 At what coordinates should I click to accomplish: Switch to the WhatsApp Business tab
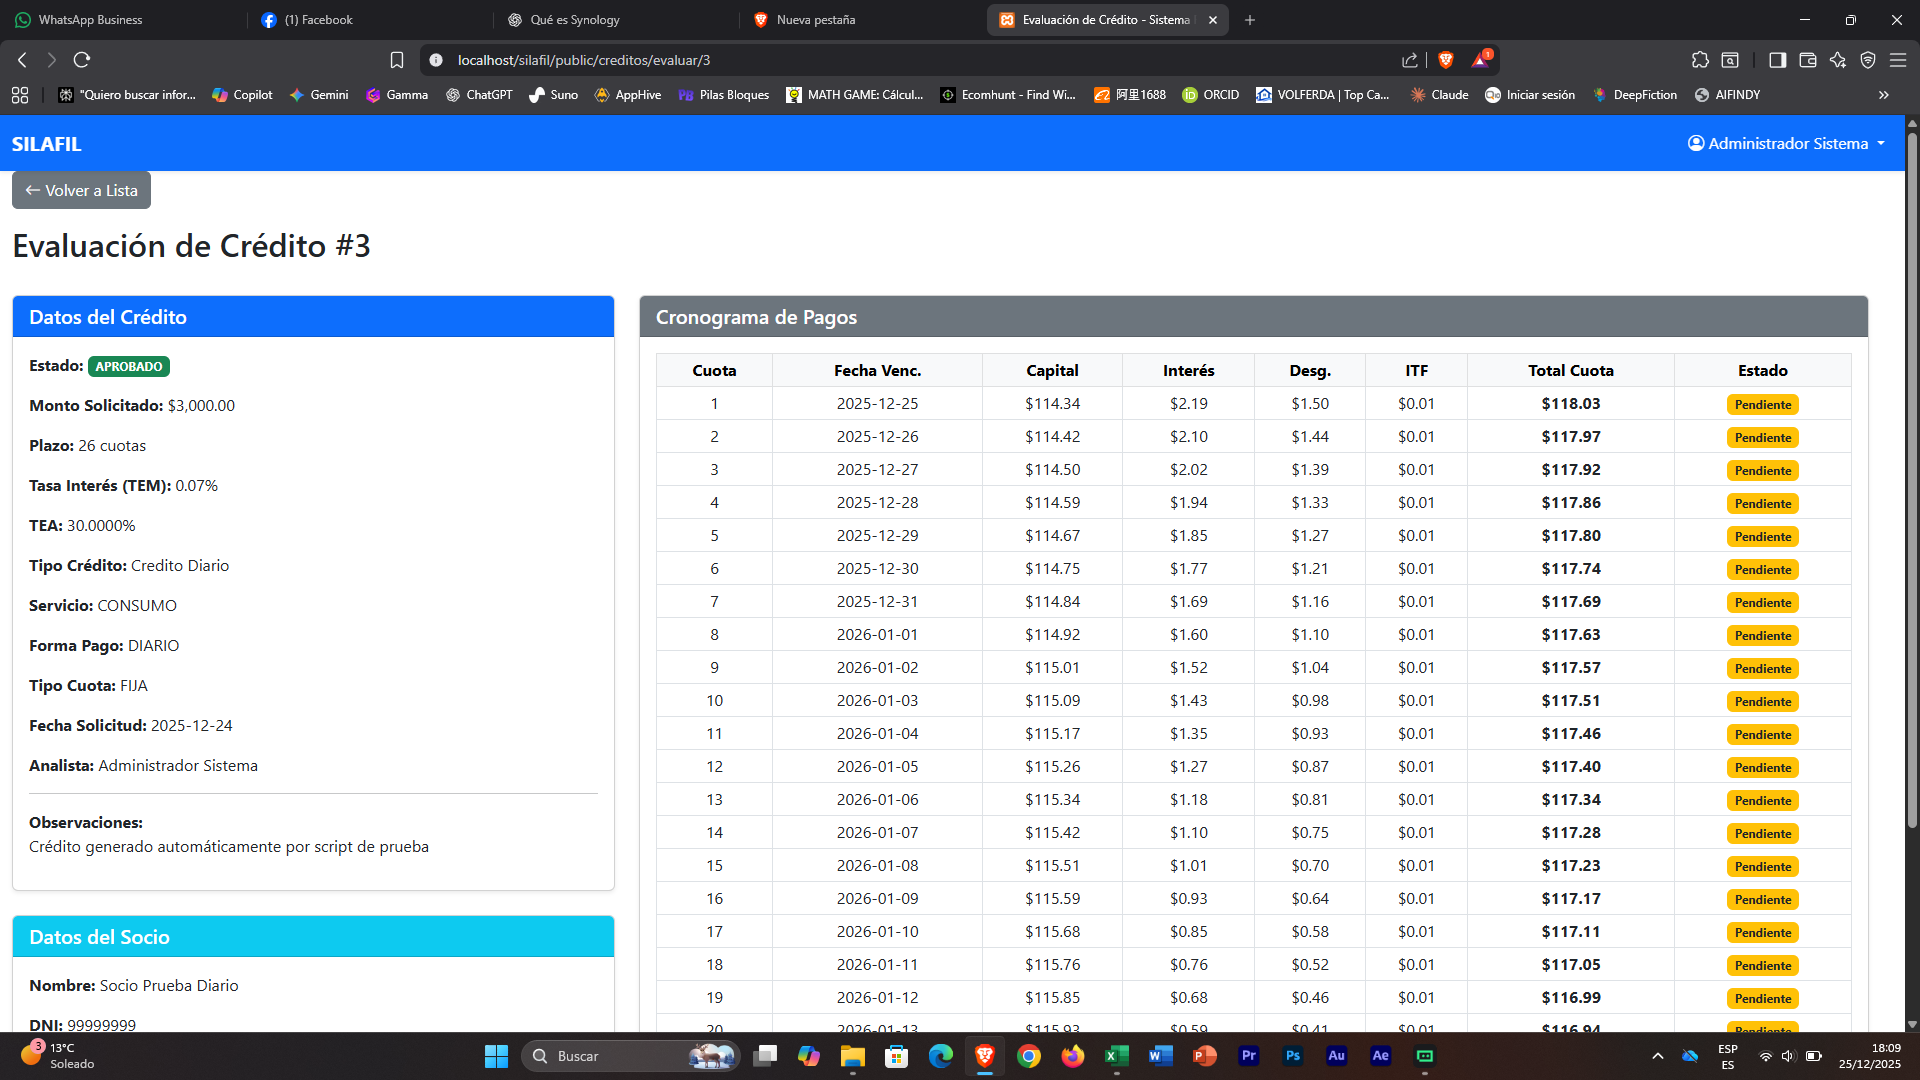[x=90, y=20]
